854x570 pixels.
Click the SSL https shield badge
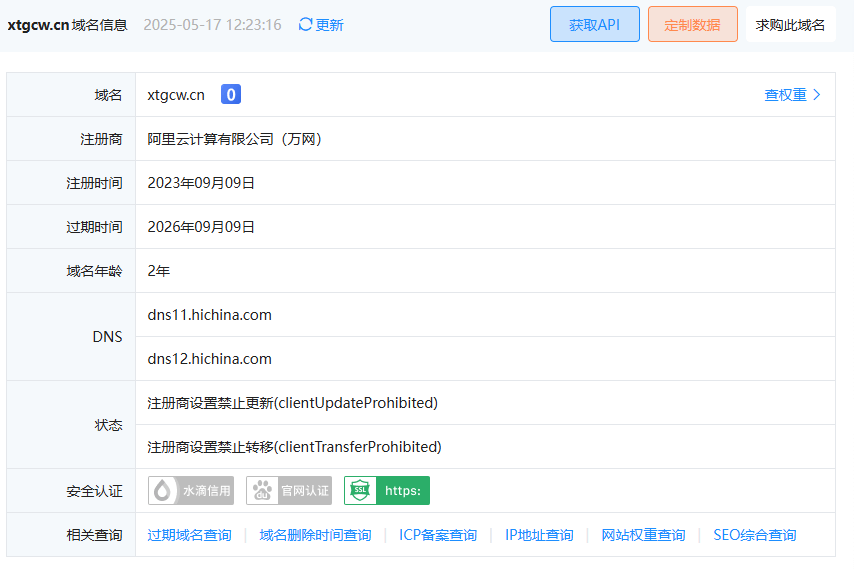[x=387, y=491]
